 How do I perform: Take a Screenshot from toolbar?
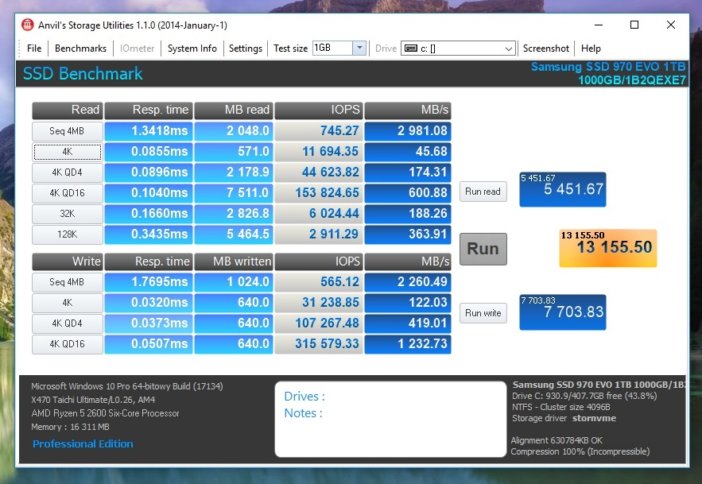coord(546,48)
